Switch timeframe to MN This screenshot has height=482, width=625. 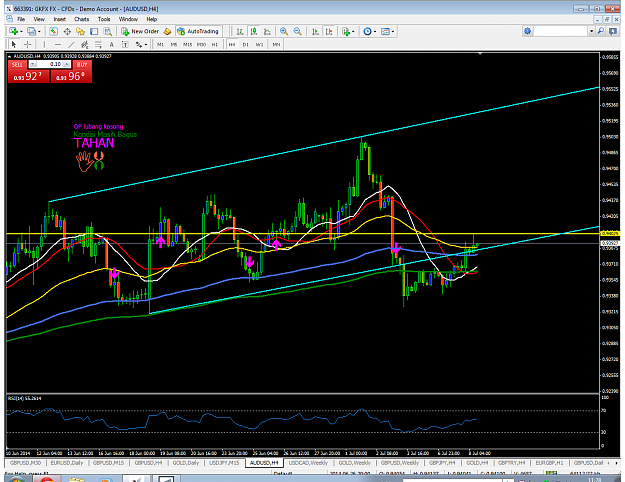coord(276,44)
